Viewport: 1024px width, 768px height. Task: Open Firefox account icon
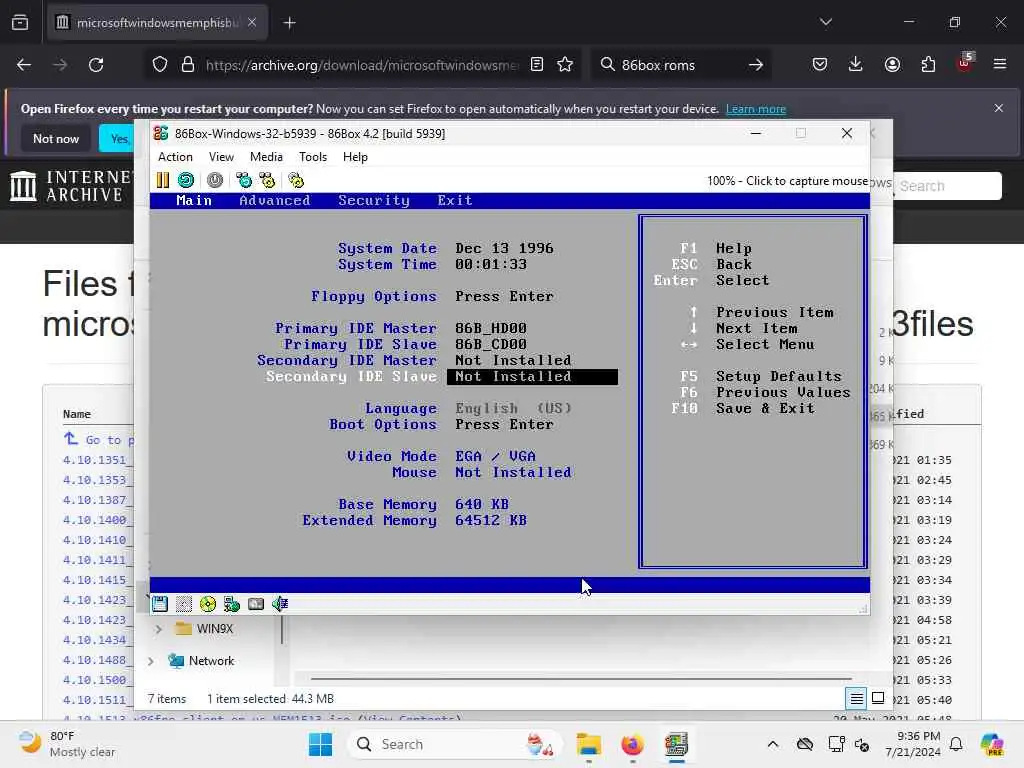point(892,65)
